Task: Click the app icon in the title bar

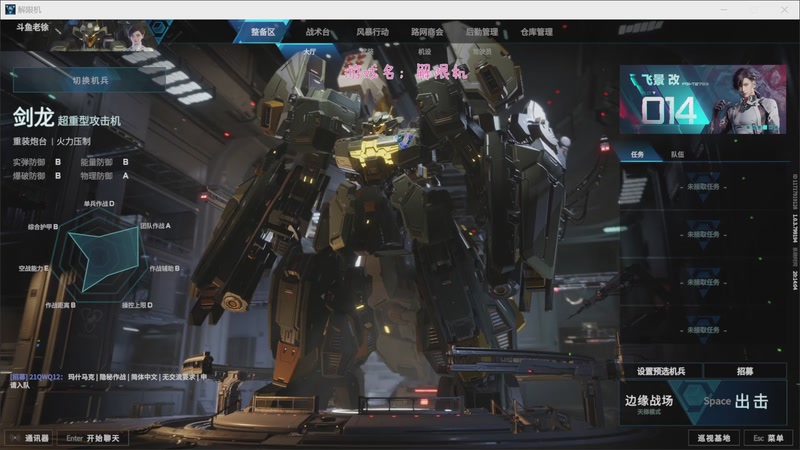Action: (10, 9)
